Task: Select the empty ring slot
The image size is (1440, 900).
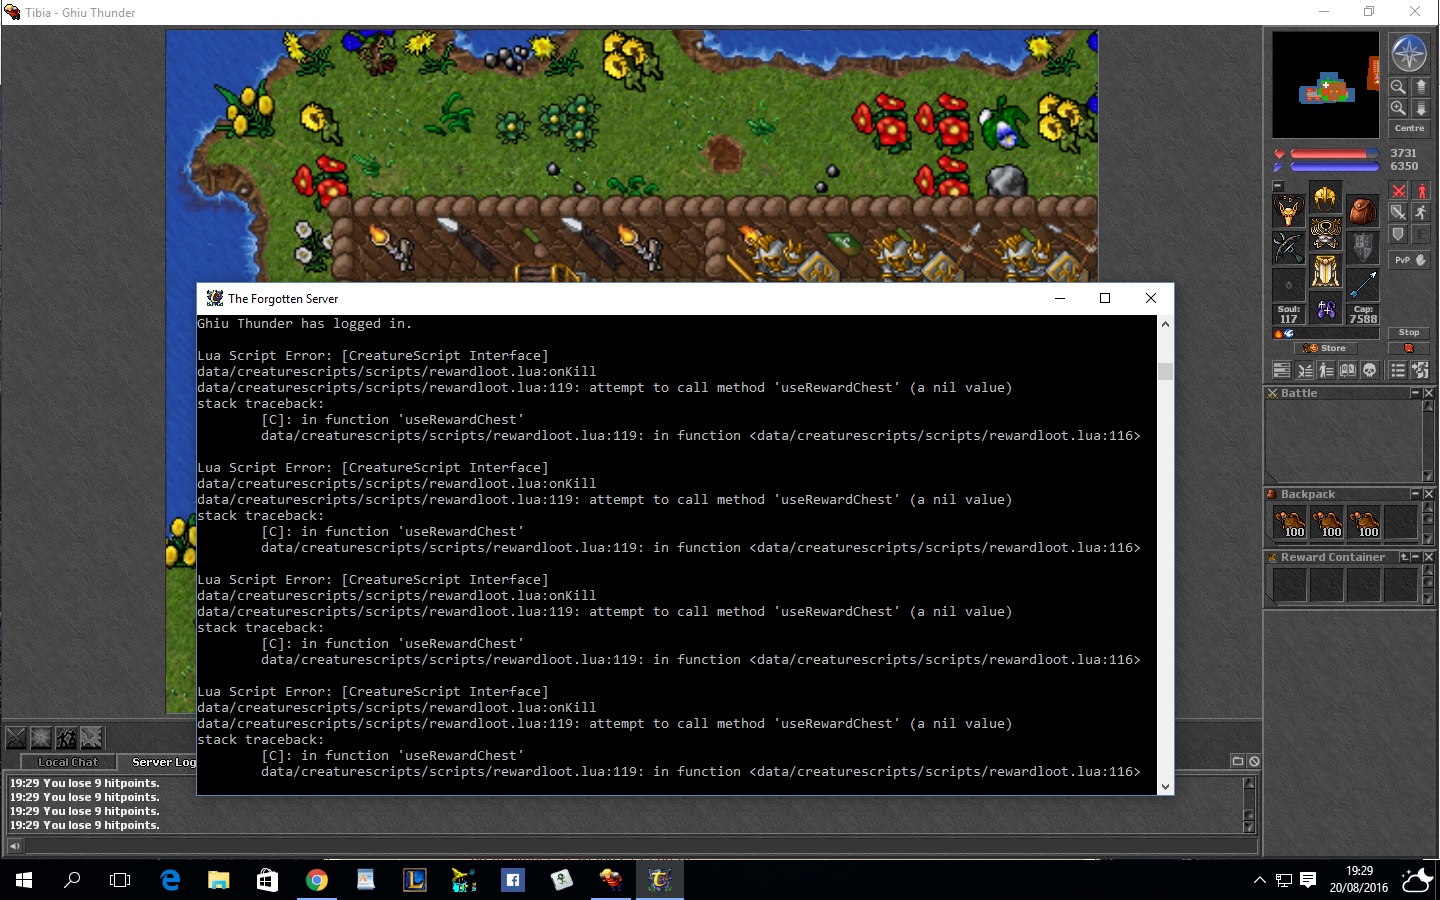Action: point(1289,285)
